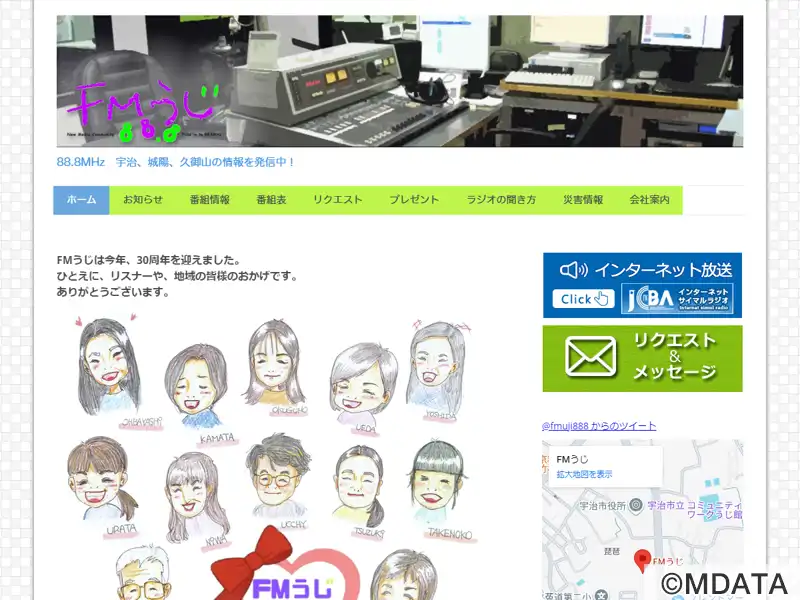The image size is (800, 600).
Task: Click the text FMうじは今年、30周年を迎えました。
Action: coord(148,260)
